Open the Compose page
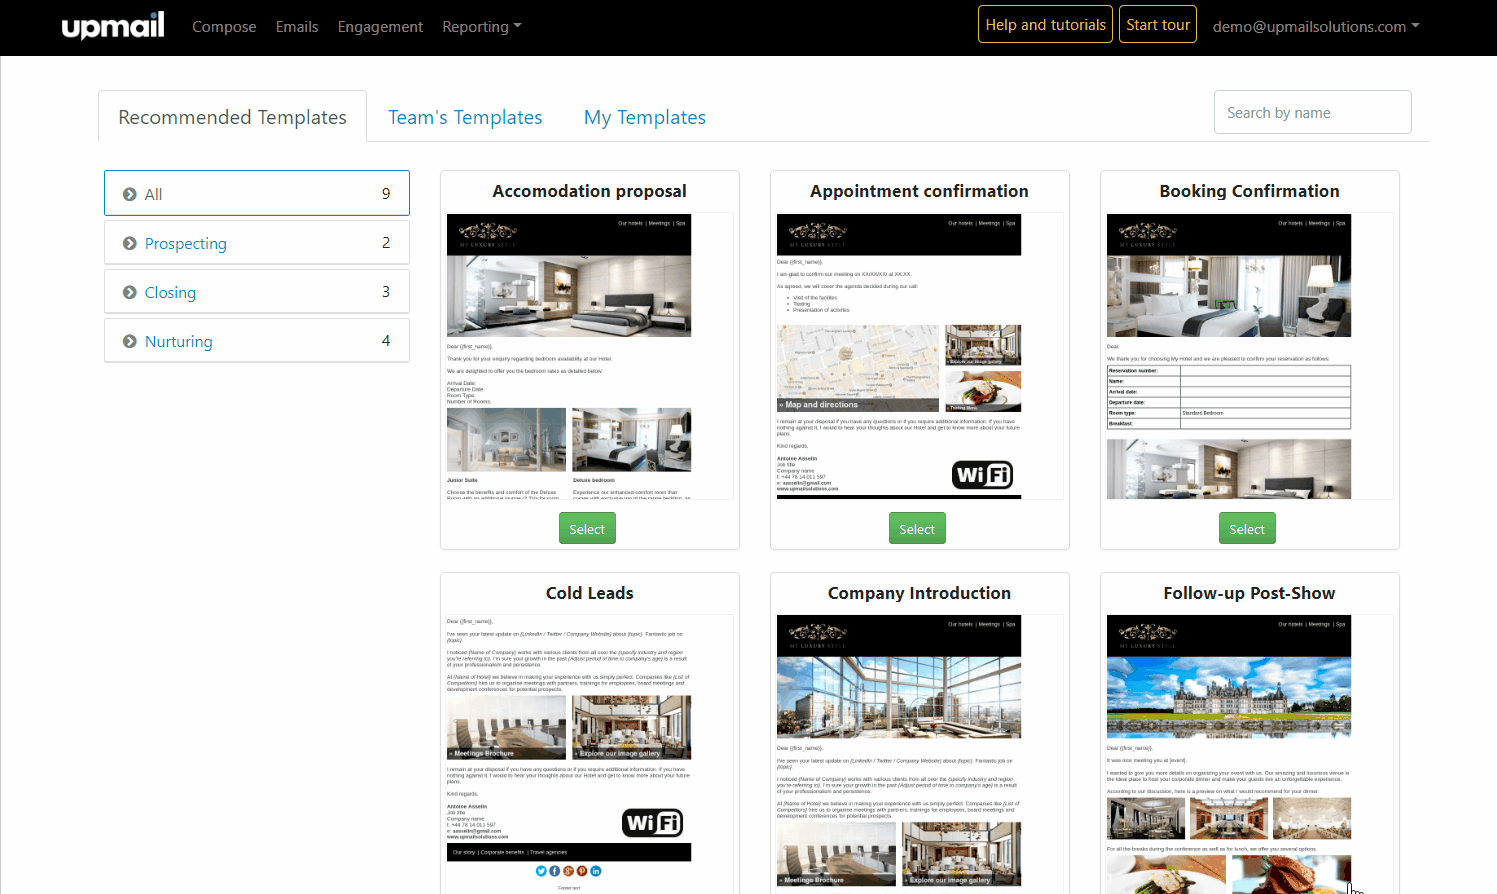 (224, 27)
